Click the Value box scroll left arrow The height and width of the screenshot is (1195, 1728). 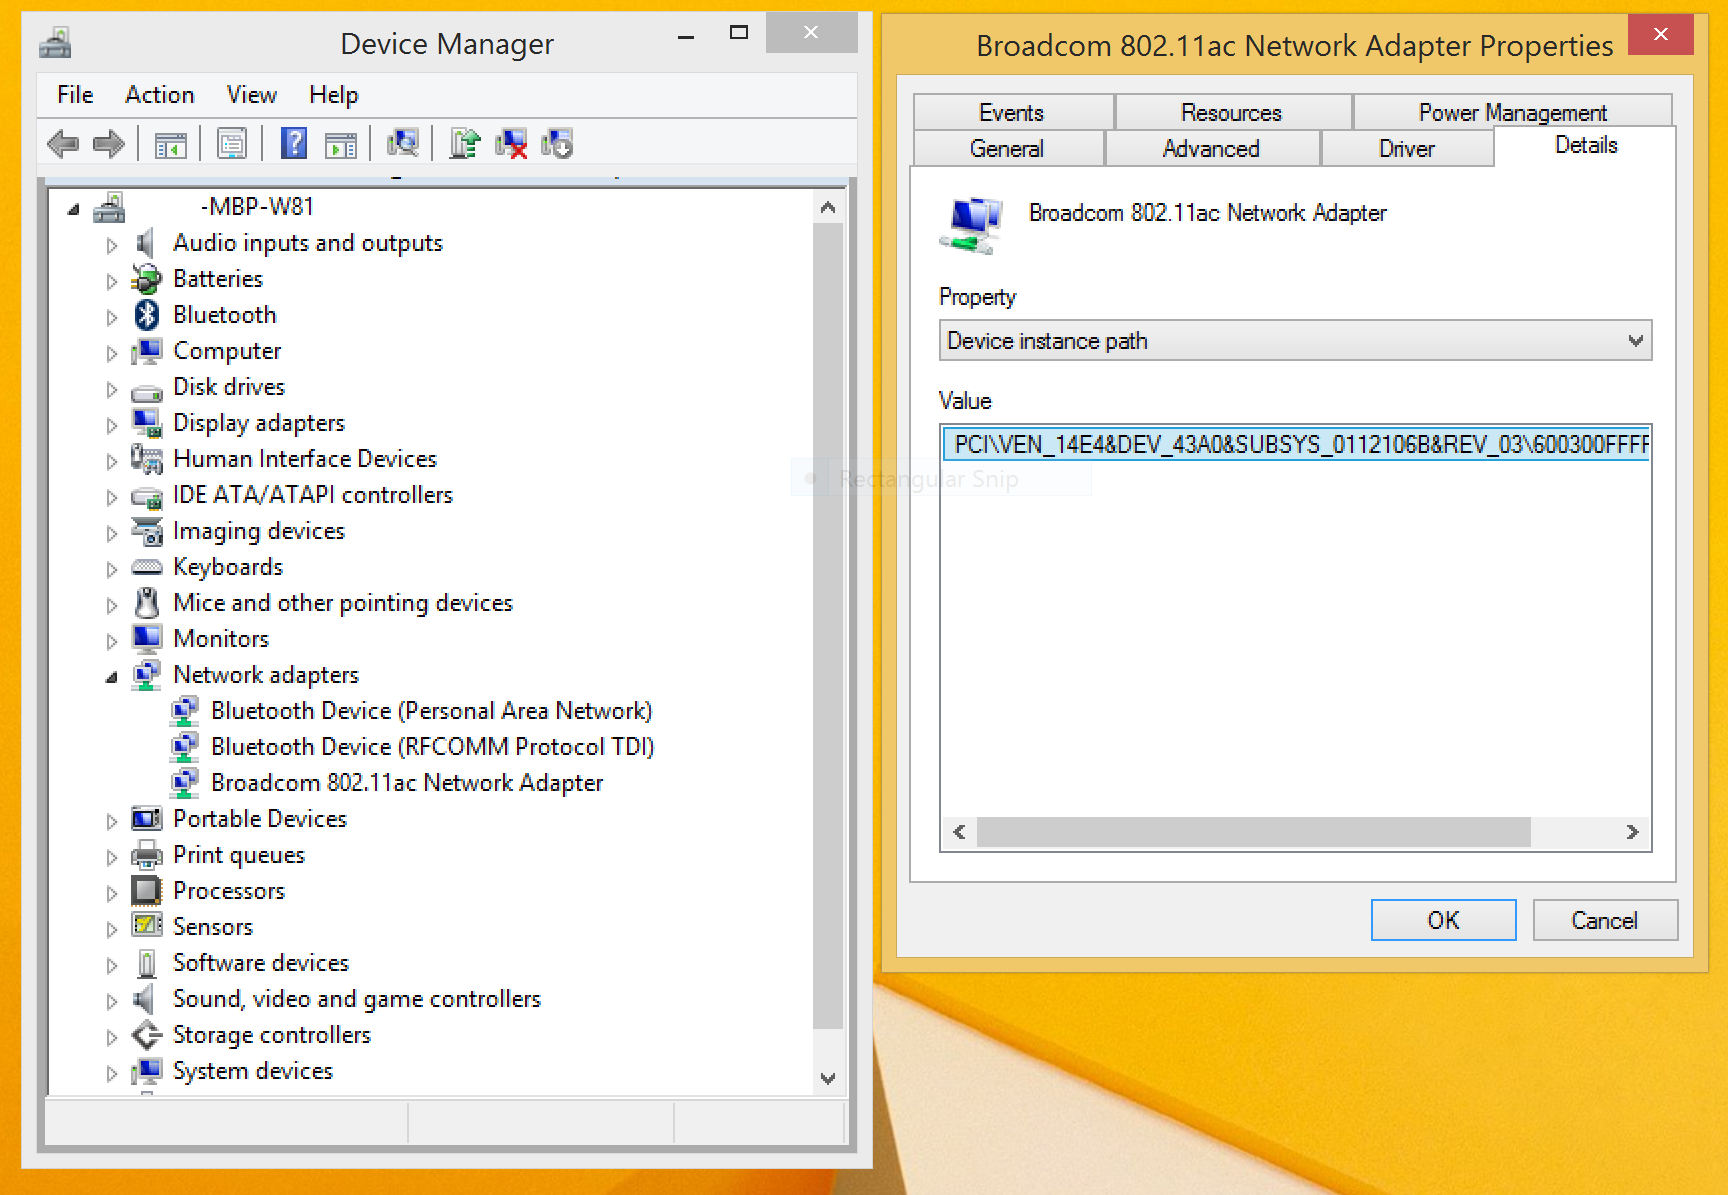(959, 832)
